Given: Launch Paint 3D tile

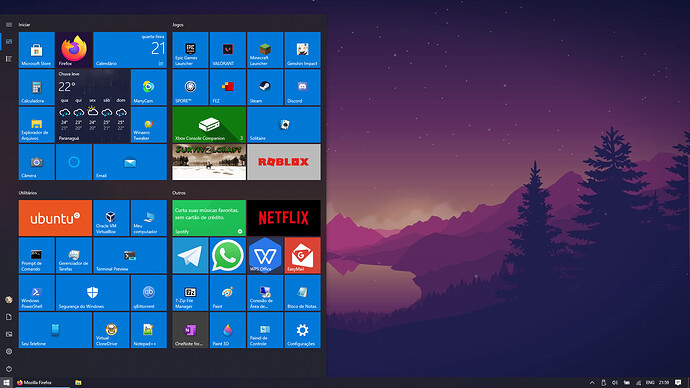Looking at the screenshot, I should click(x=228, y=330).
